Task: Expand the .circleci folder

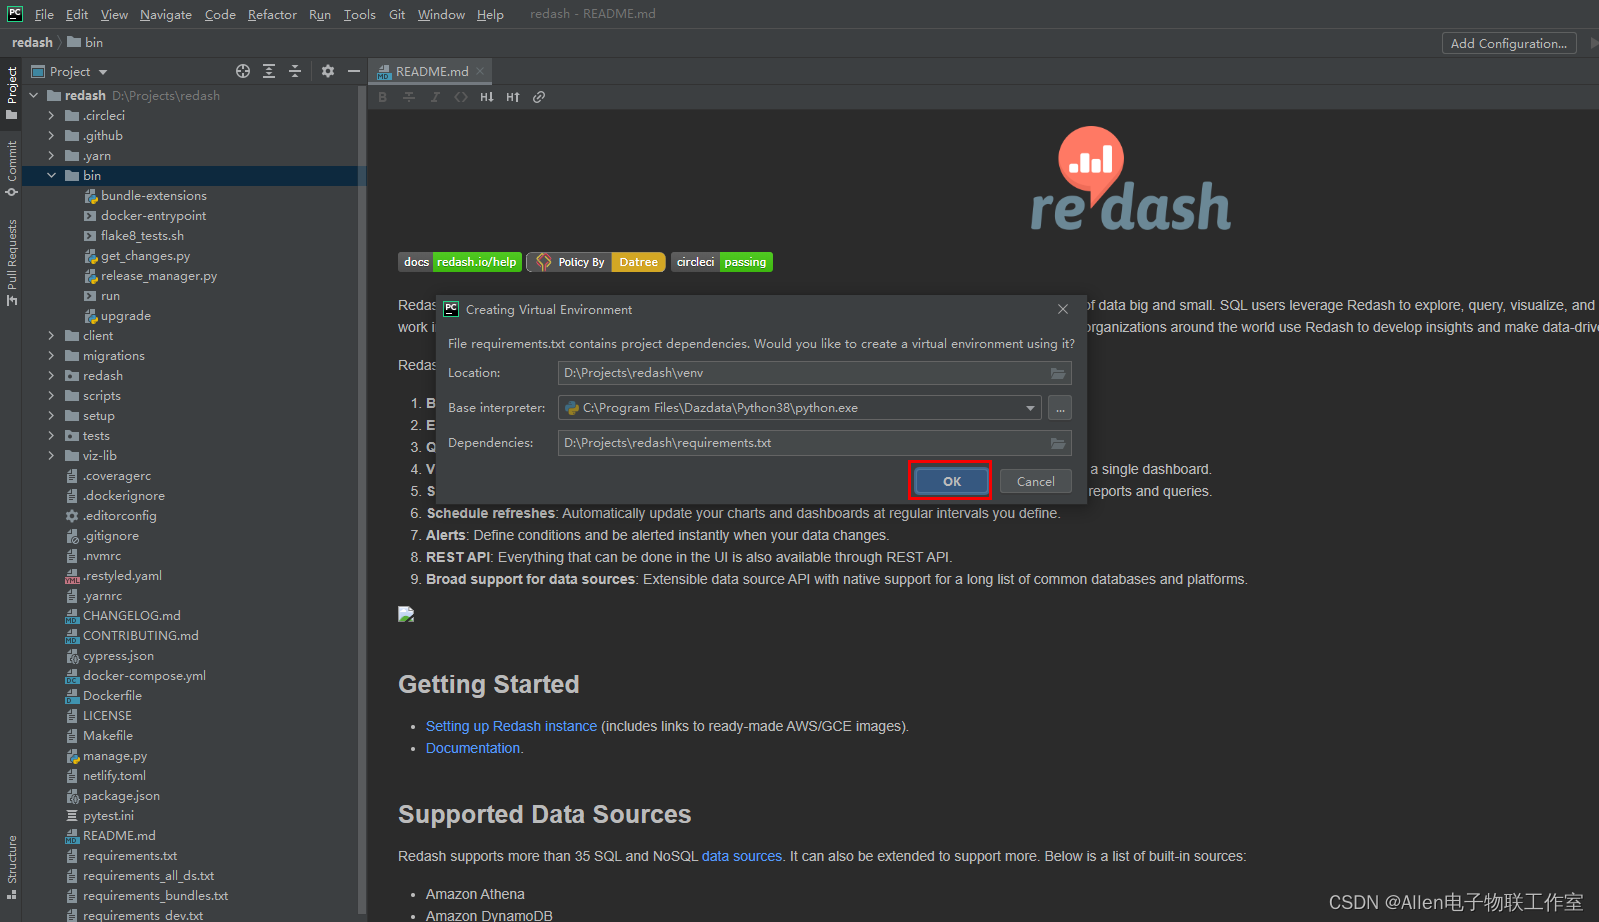Action: pyautogui.click(x=51, y=116)
